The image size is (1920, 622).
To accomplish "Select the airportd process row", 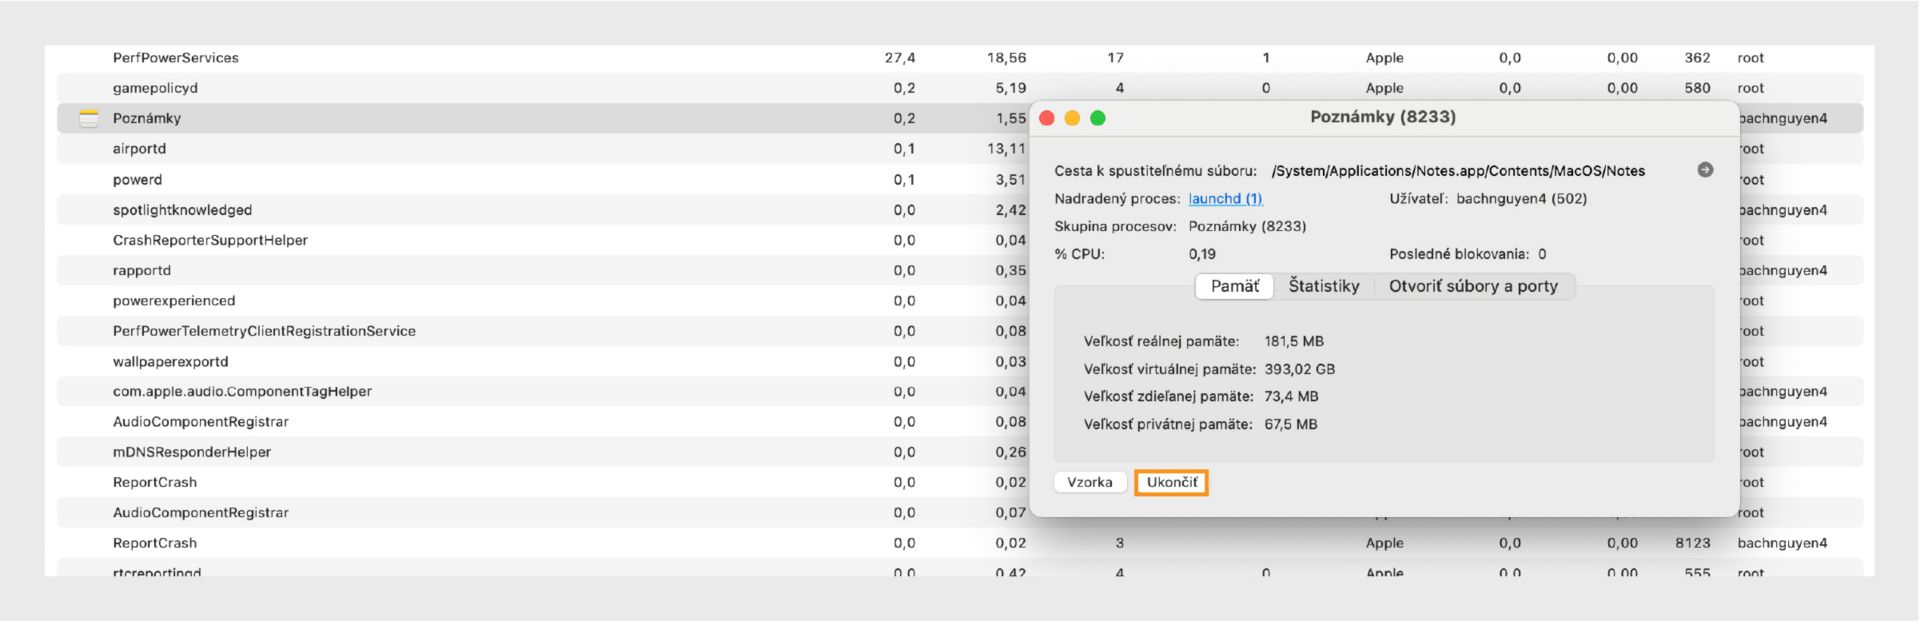I will click(139, 149).
